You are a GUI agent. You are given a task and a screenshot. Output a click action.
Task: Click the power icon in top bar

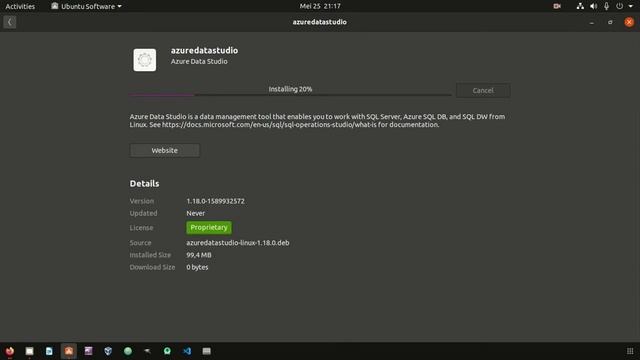point(620,6)
